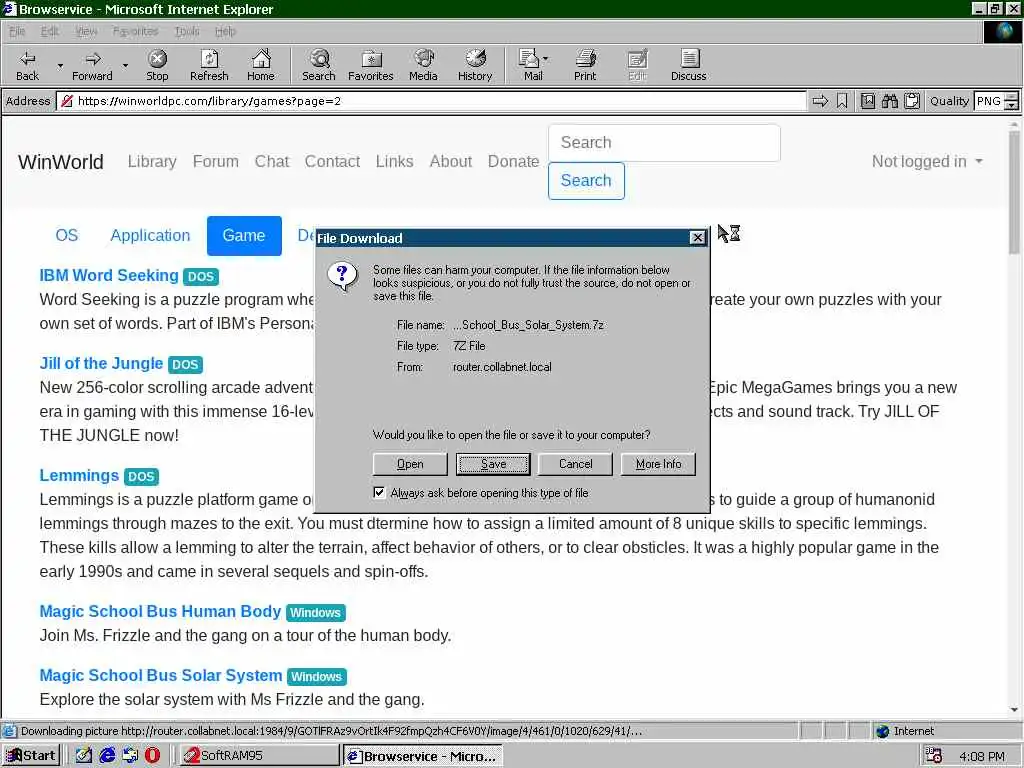Open the Favorites menu
Screen dimensions: 1024x768
pos(135,31)
